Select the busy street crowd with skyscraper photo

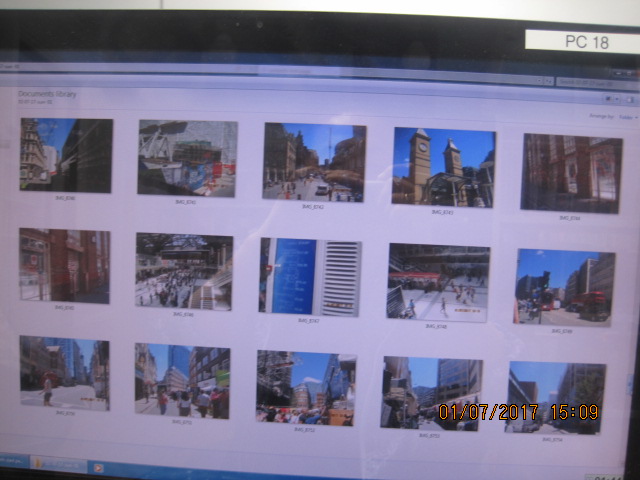pyautogui.click(x=182, y=381)
